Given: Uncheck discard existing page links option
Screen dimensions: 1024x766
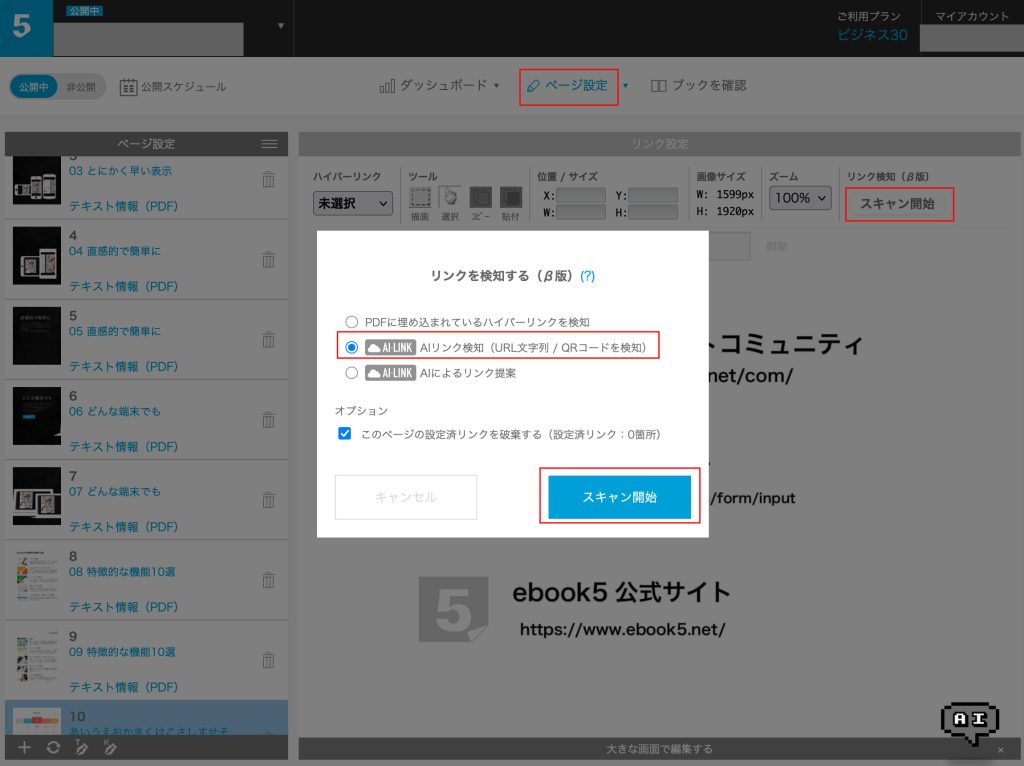Looking at the screenshot, I should tap(345, 434).
